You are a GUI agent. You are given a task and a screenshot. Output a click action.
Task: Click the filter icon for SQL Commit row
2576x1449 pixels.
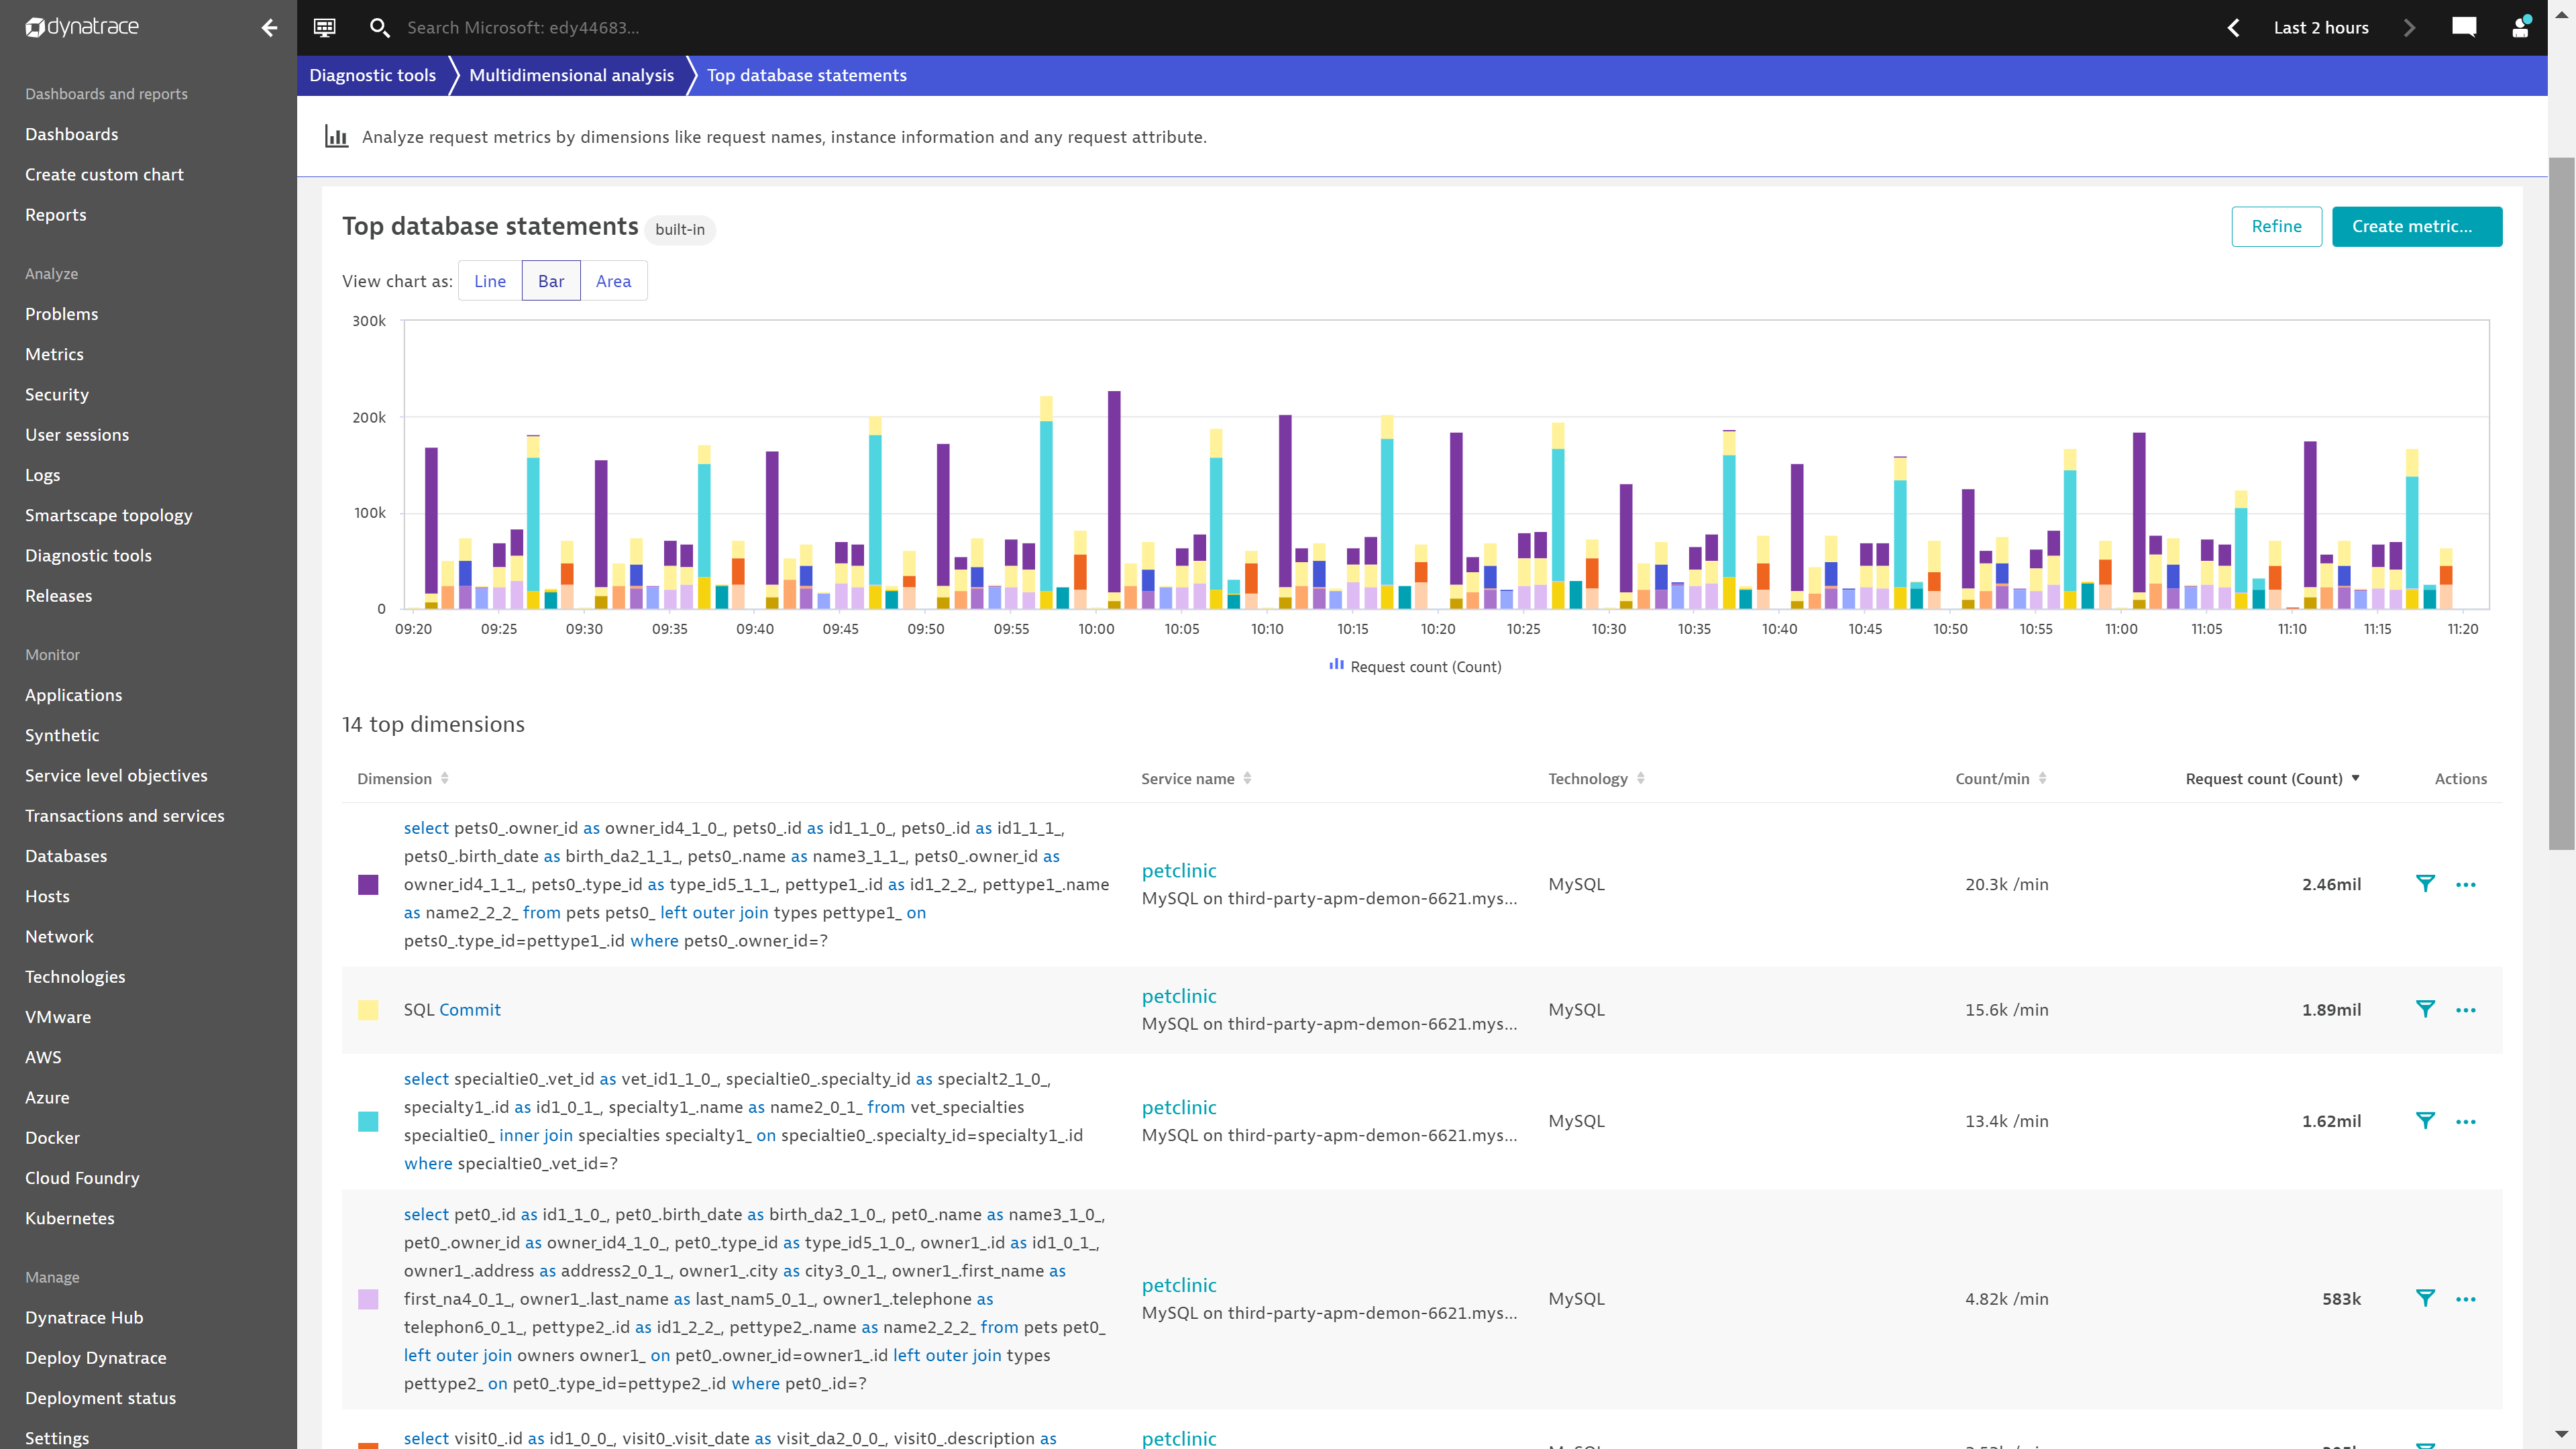click(2425, 1009)
